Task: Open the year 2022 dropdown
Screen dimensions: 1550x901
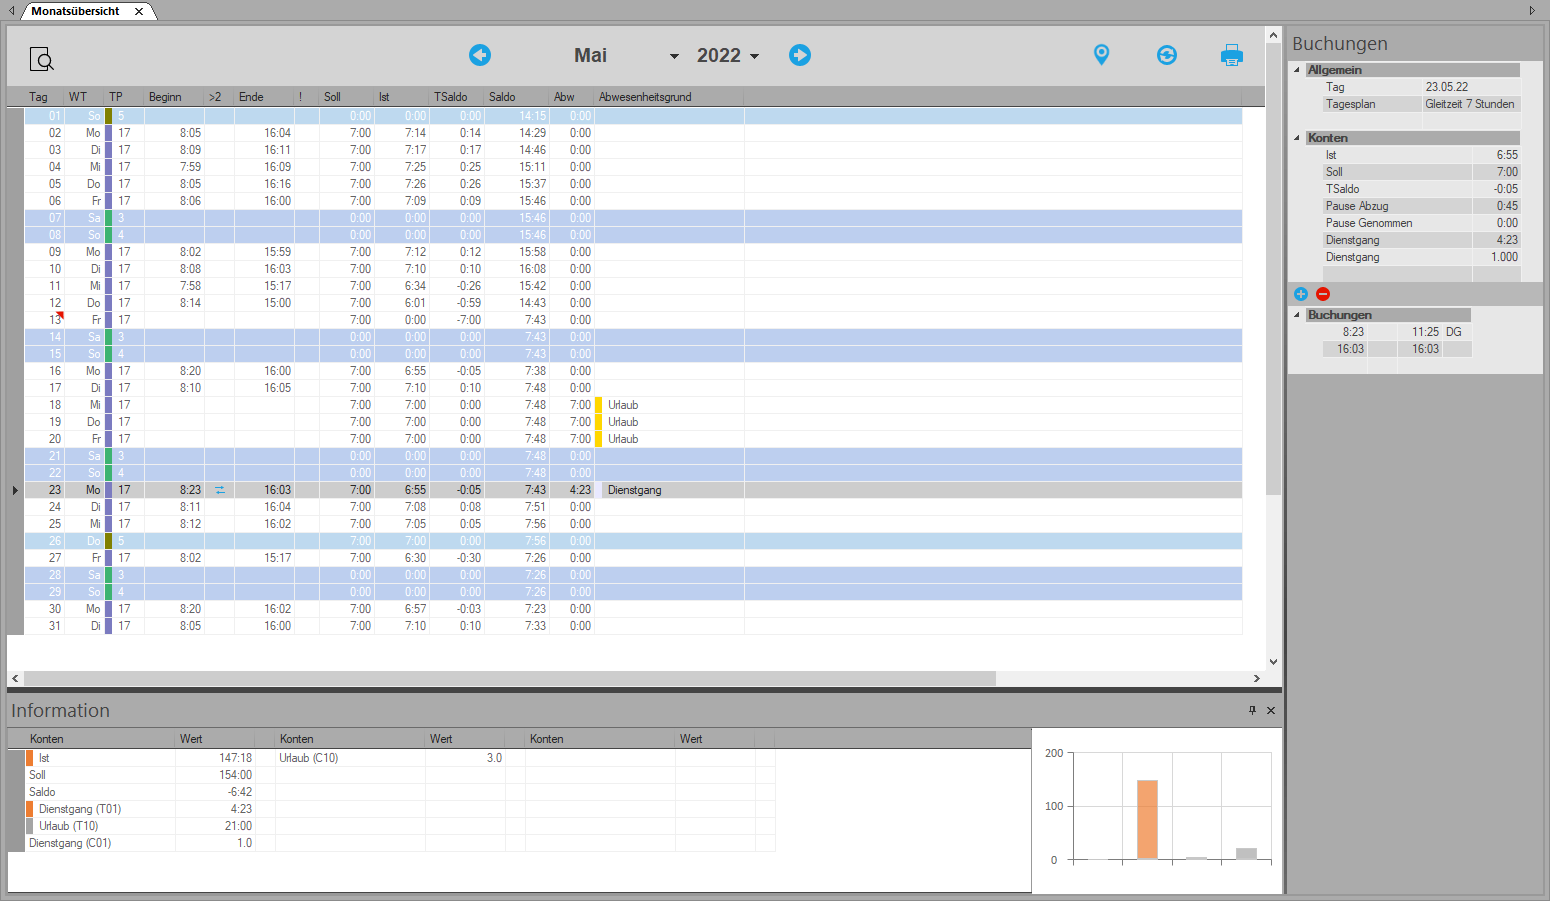Action: pos(754,56)
